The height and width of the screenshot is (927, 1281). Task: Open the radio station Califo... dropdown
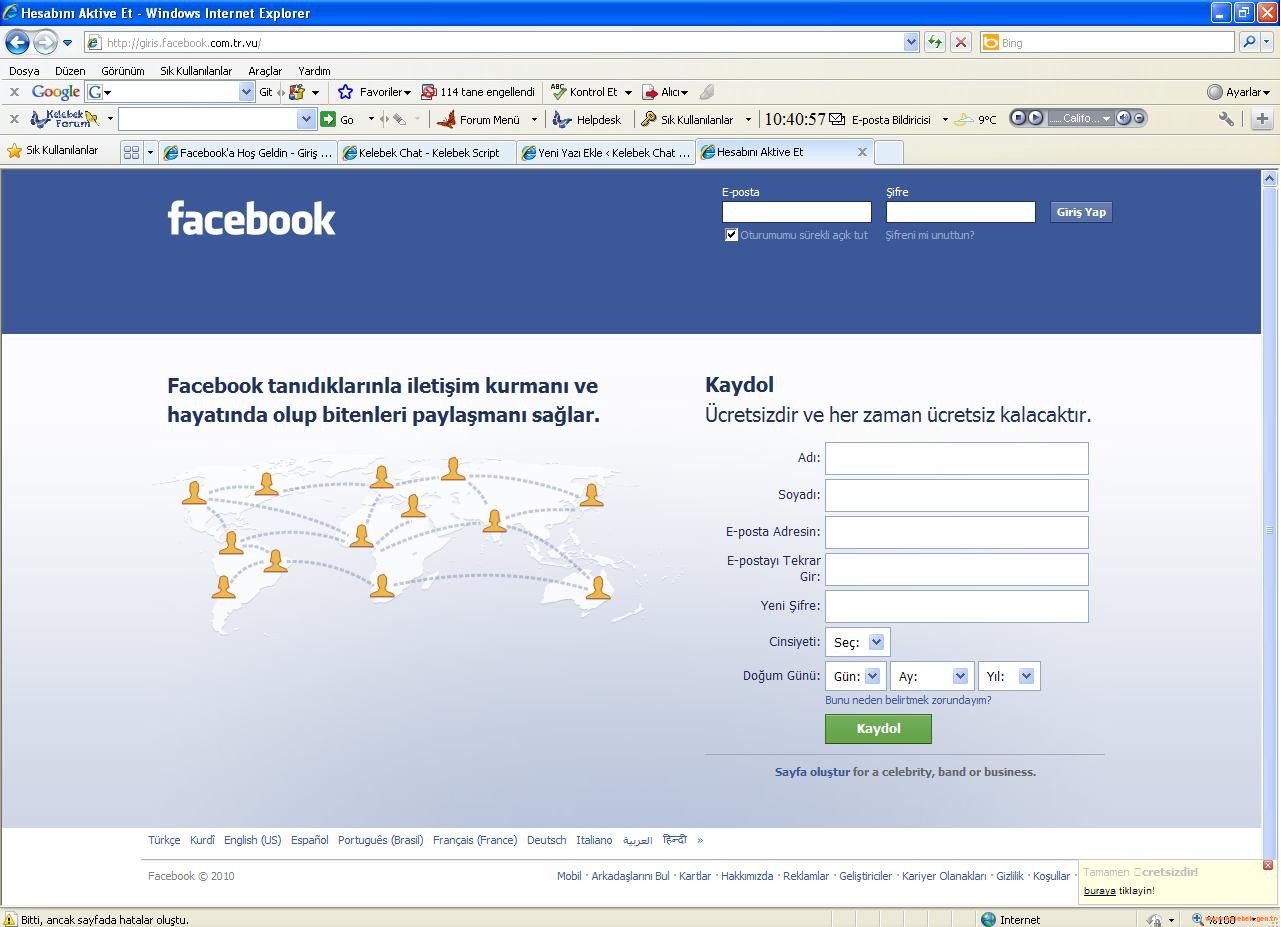pos(1080,118)
